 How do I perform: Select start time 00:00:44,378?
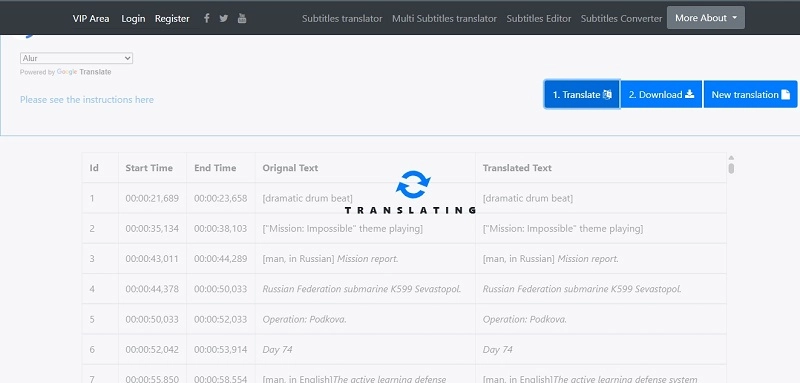[152, 289]
